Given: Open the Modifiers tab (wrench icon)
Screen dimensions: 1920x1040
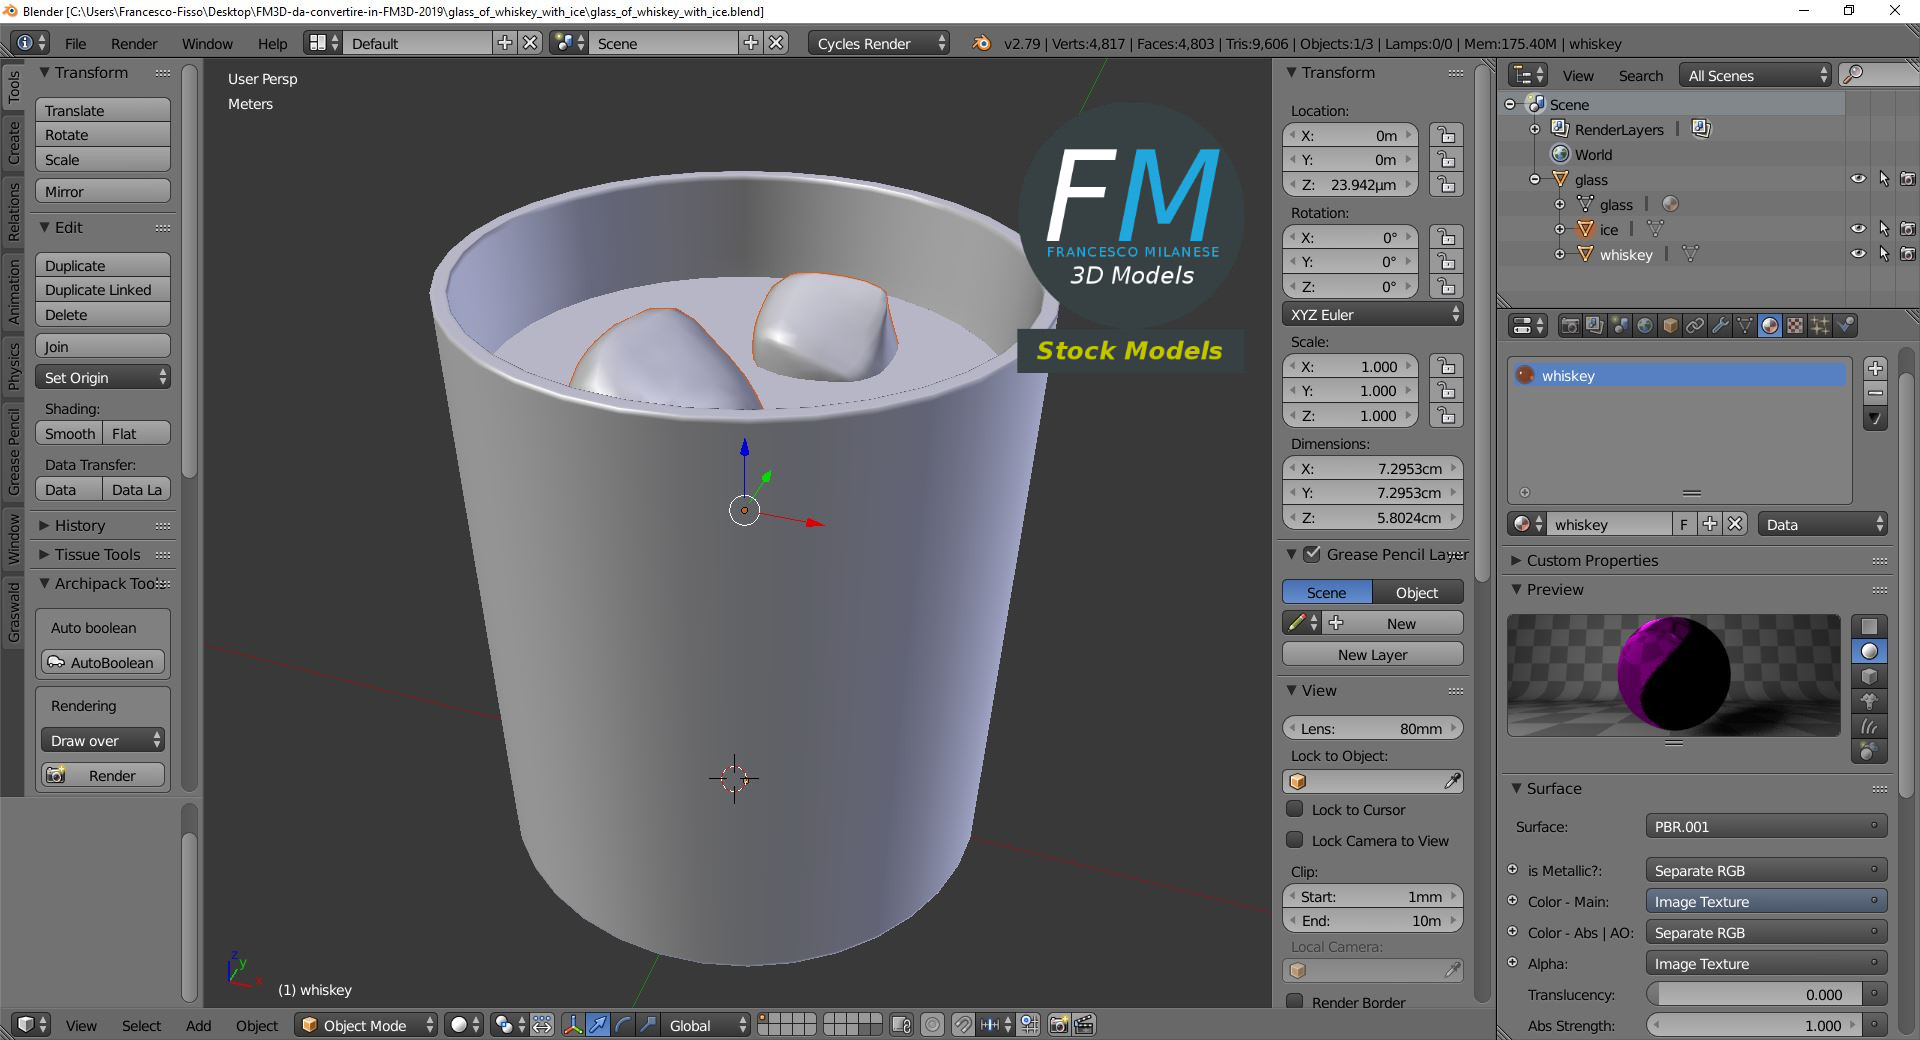Looking at the screenshot, I should pyautogui.click(x=1720, y=326).
